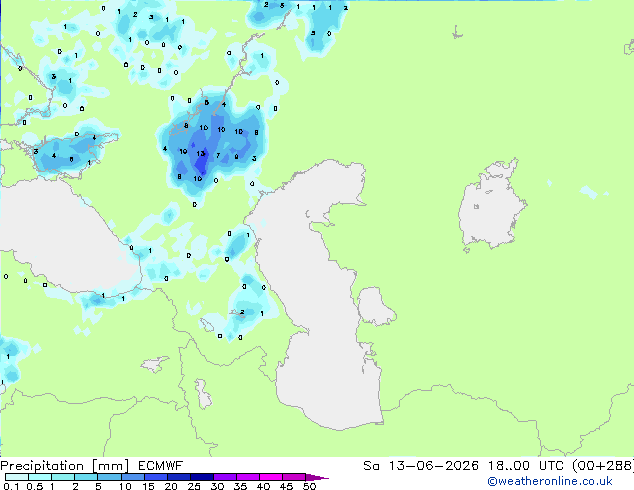Screen dimensions: 634x490
Task: Click legend tick label '40'
Action: point(263,486)
